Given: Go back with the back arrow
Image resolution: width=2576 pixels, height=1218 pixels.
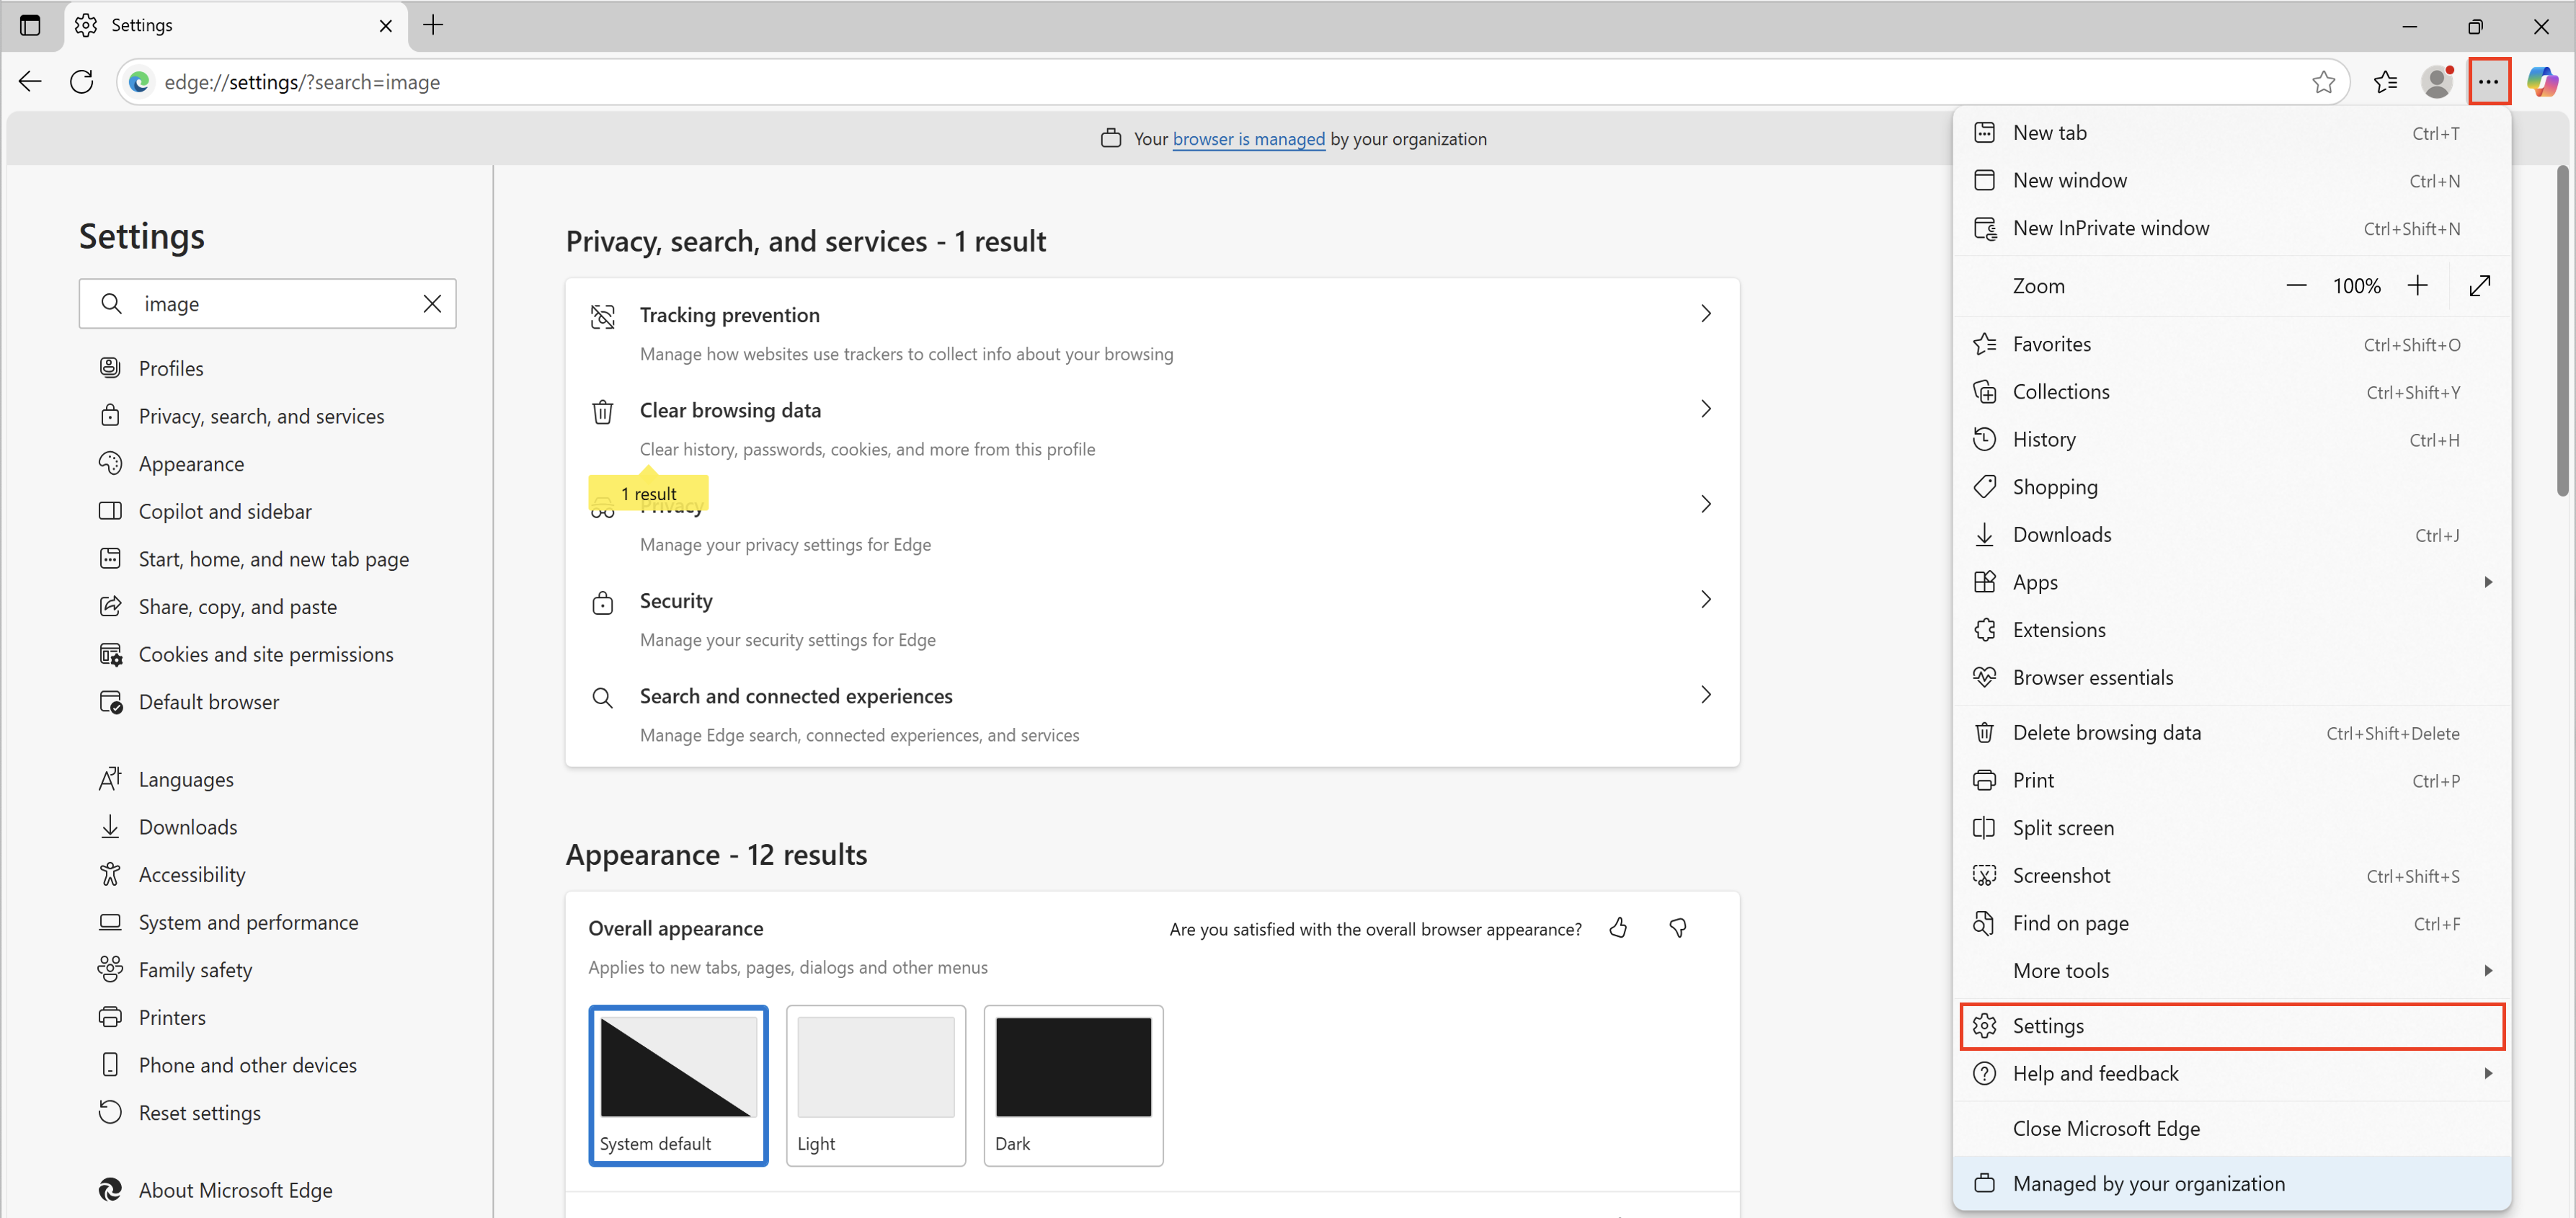Looking at the screenshot, I should 30,82.
